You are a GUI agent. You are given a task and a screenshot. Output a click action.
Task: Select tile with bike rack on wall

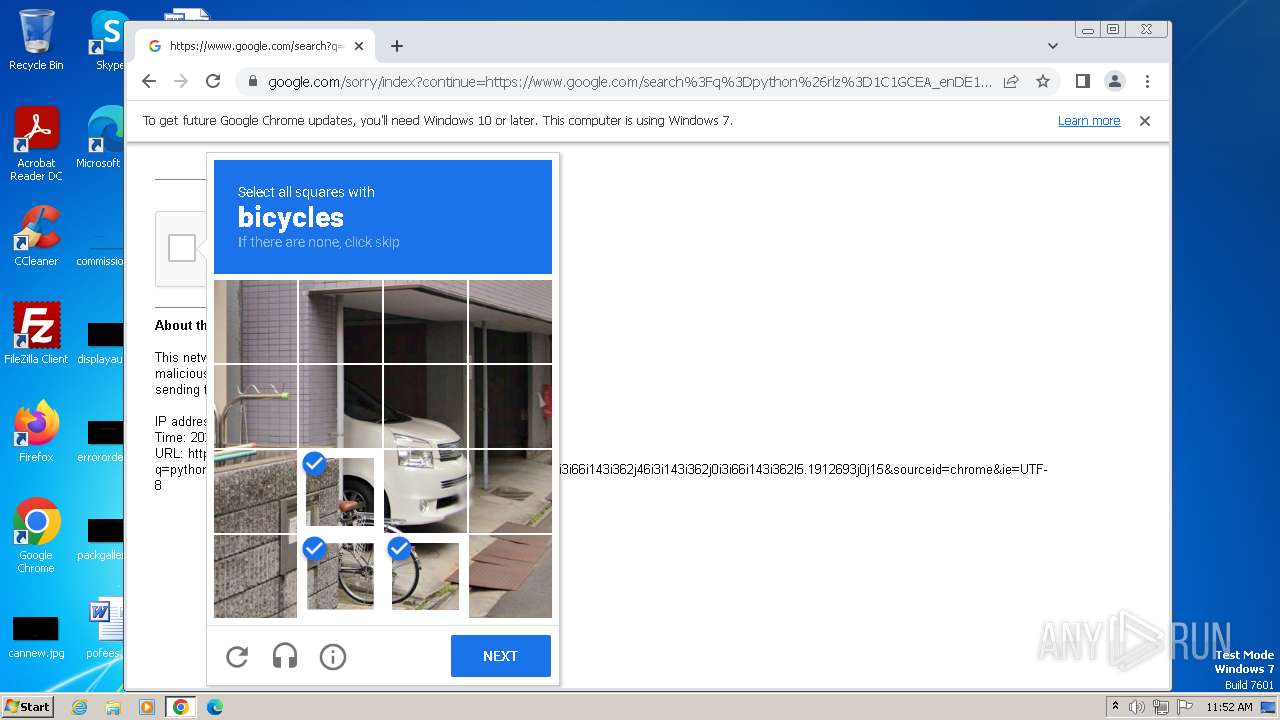point(255,406)
